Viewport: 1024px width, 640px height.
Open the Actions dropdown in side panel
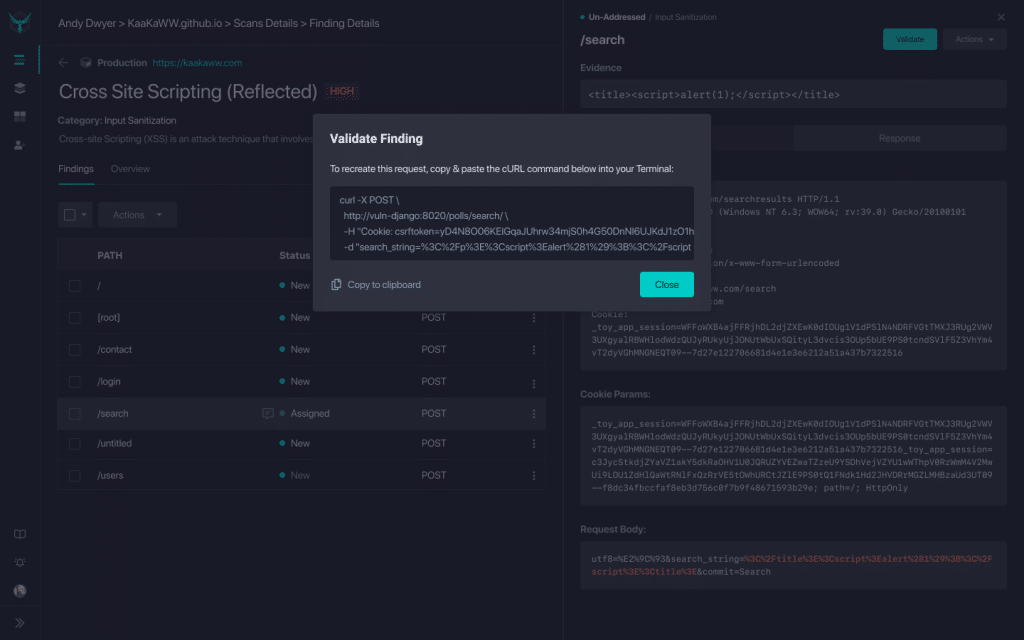pyautogui.click(x=974, y=39)
